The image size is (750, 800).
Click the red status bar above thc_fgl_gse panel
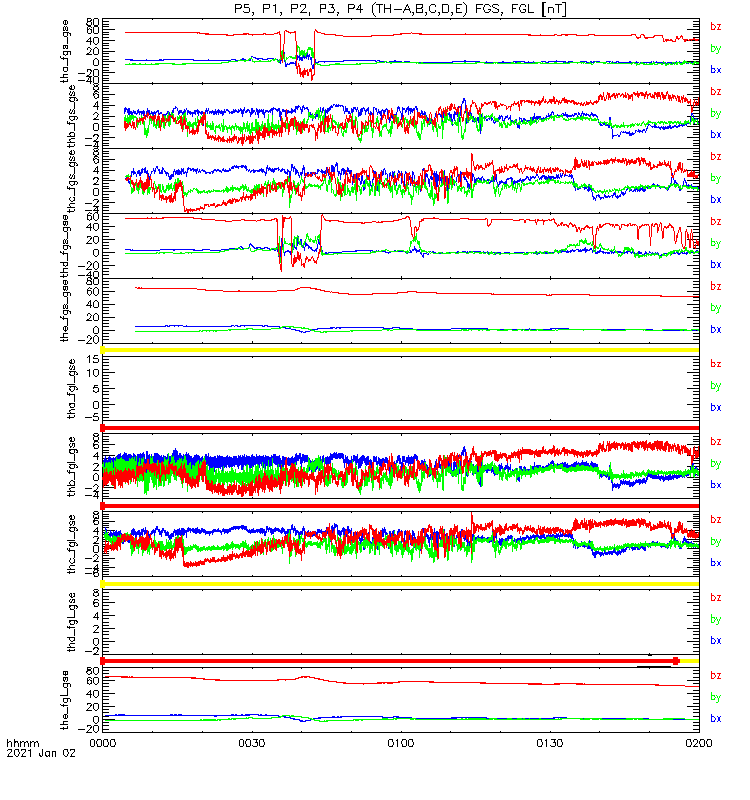(401, 506)
